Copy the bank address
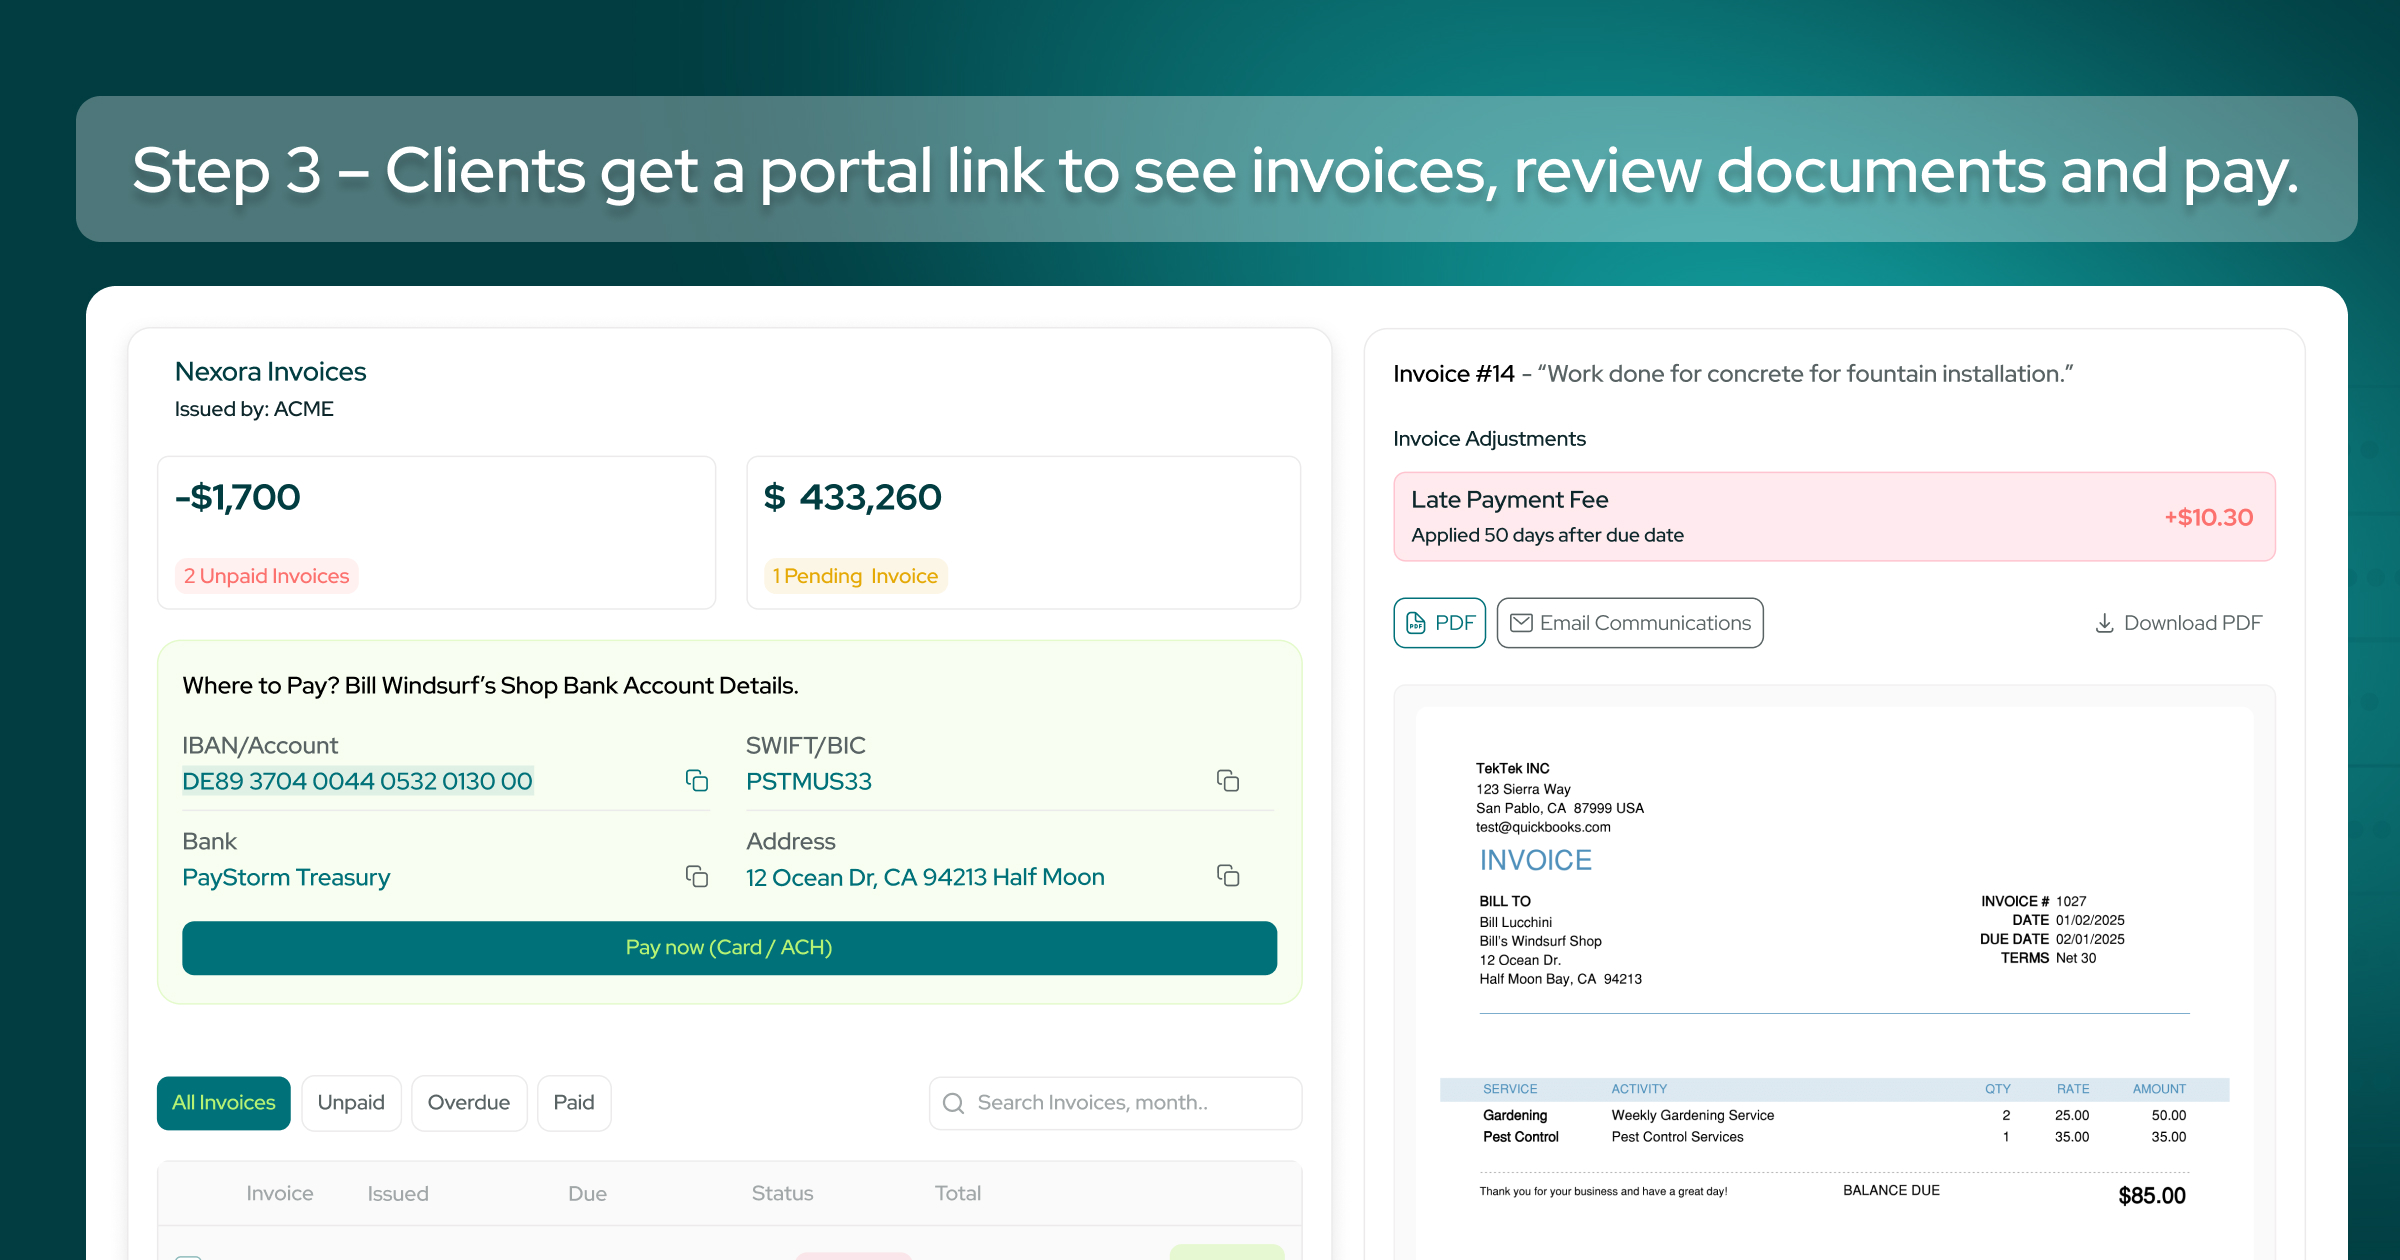Viewport: 2400px width, 1260px height. pyautogui.click(x=1228, y=876)
